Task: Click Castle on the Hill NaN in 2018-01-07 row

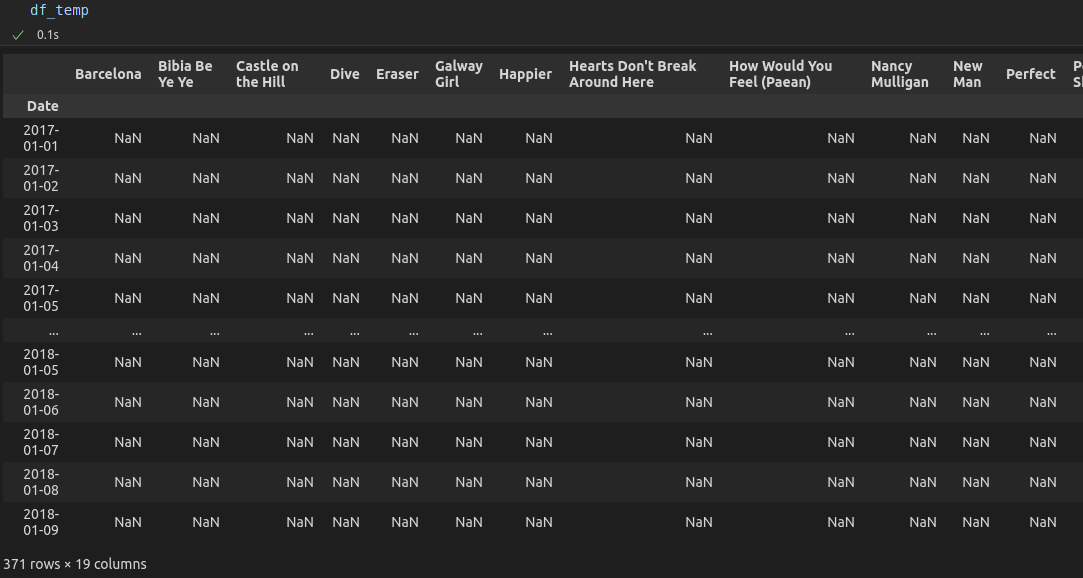Action: [300, 442]
